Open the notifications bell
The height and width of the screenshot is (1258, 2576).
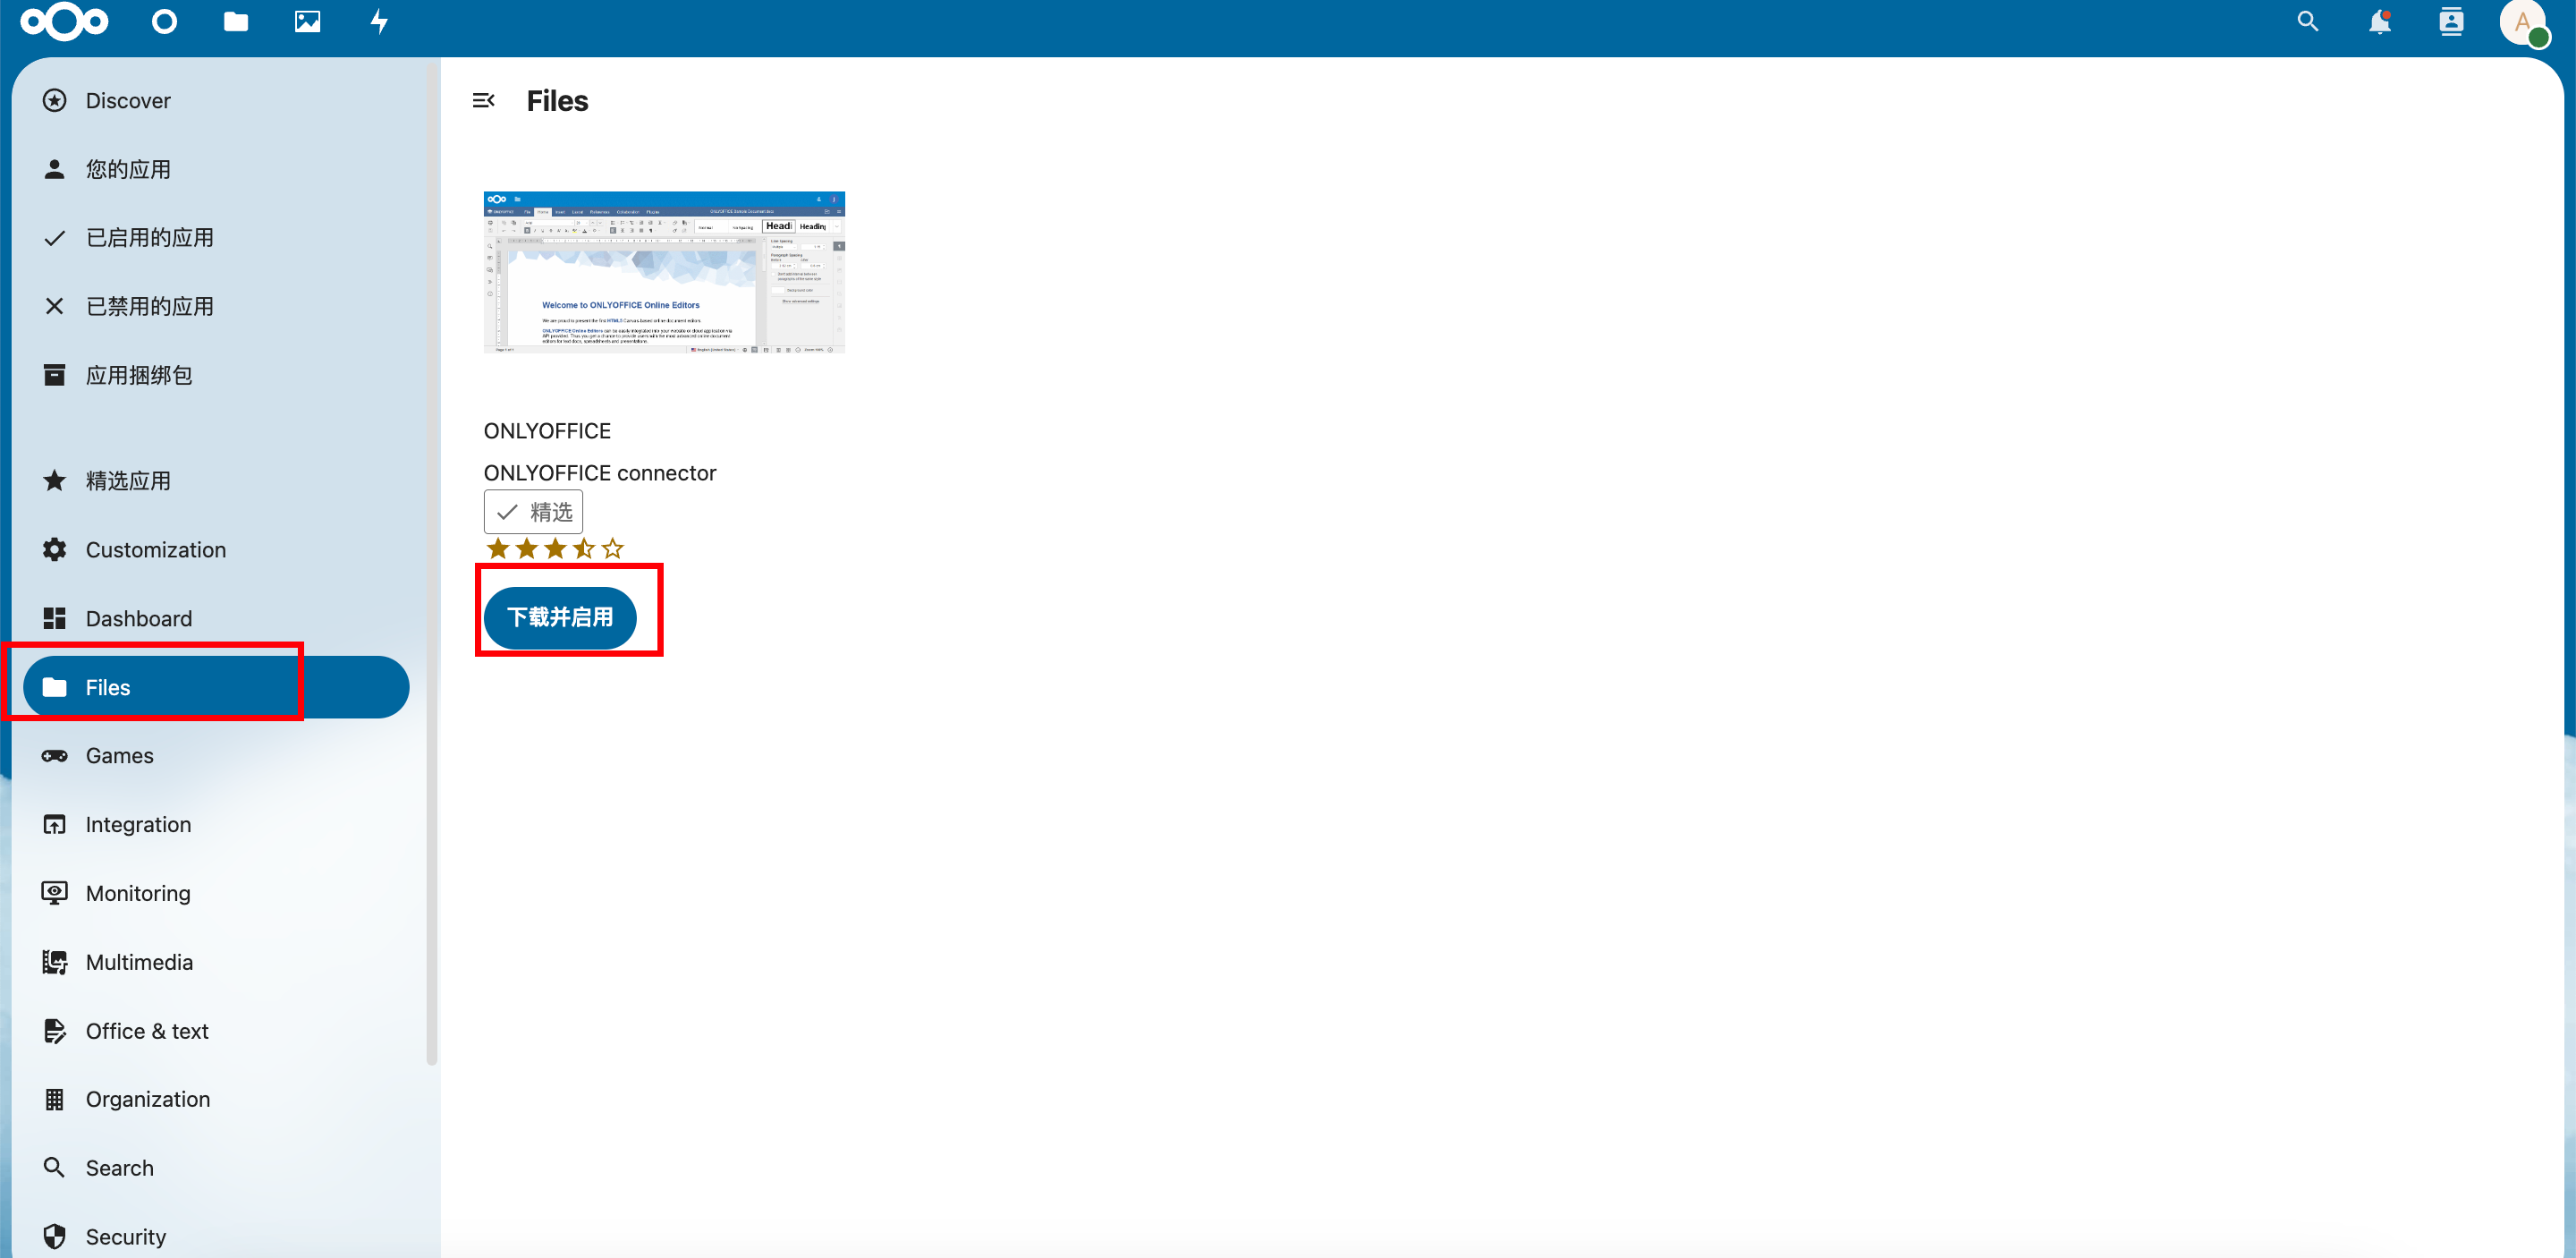tap(2379, 21)
